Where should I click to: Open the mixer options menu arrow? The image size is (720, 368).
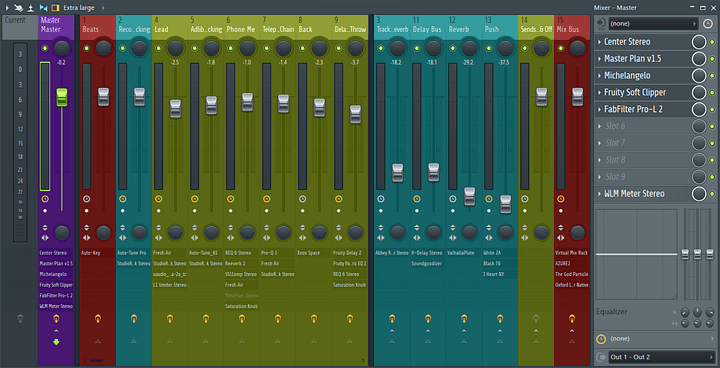6,7
